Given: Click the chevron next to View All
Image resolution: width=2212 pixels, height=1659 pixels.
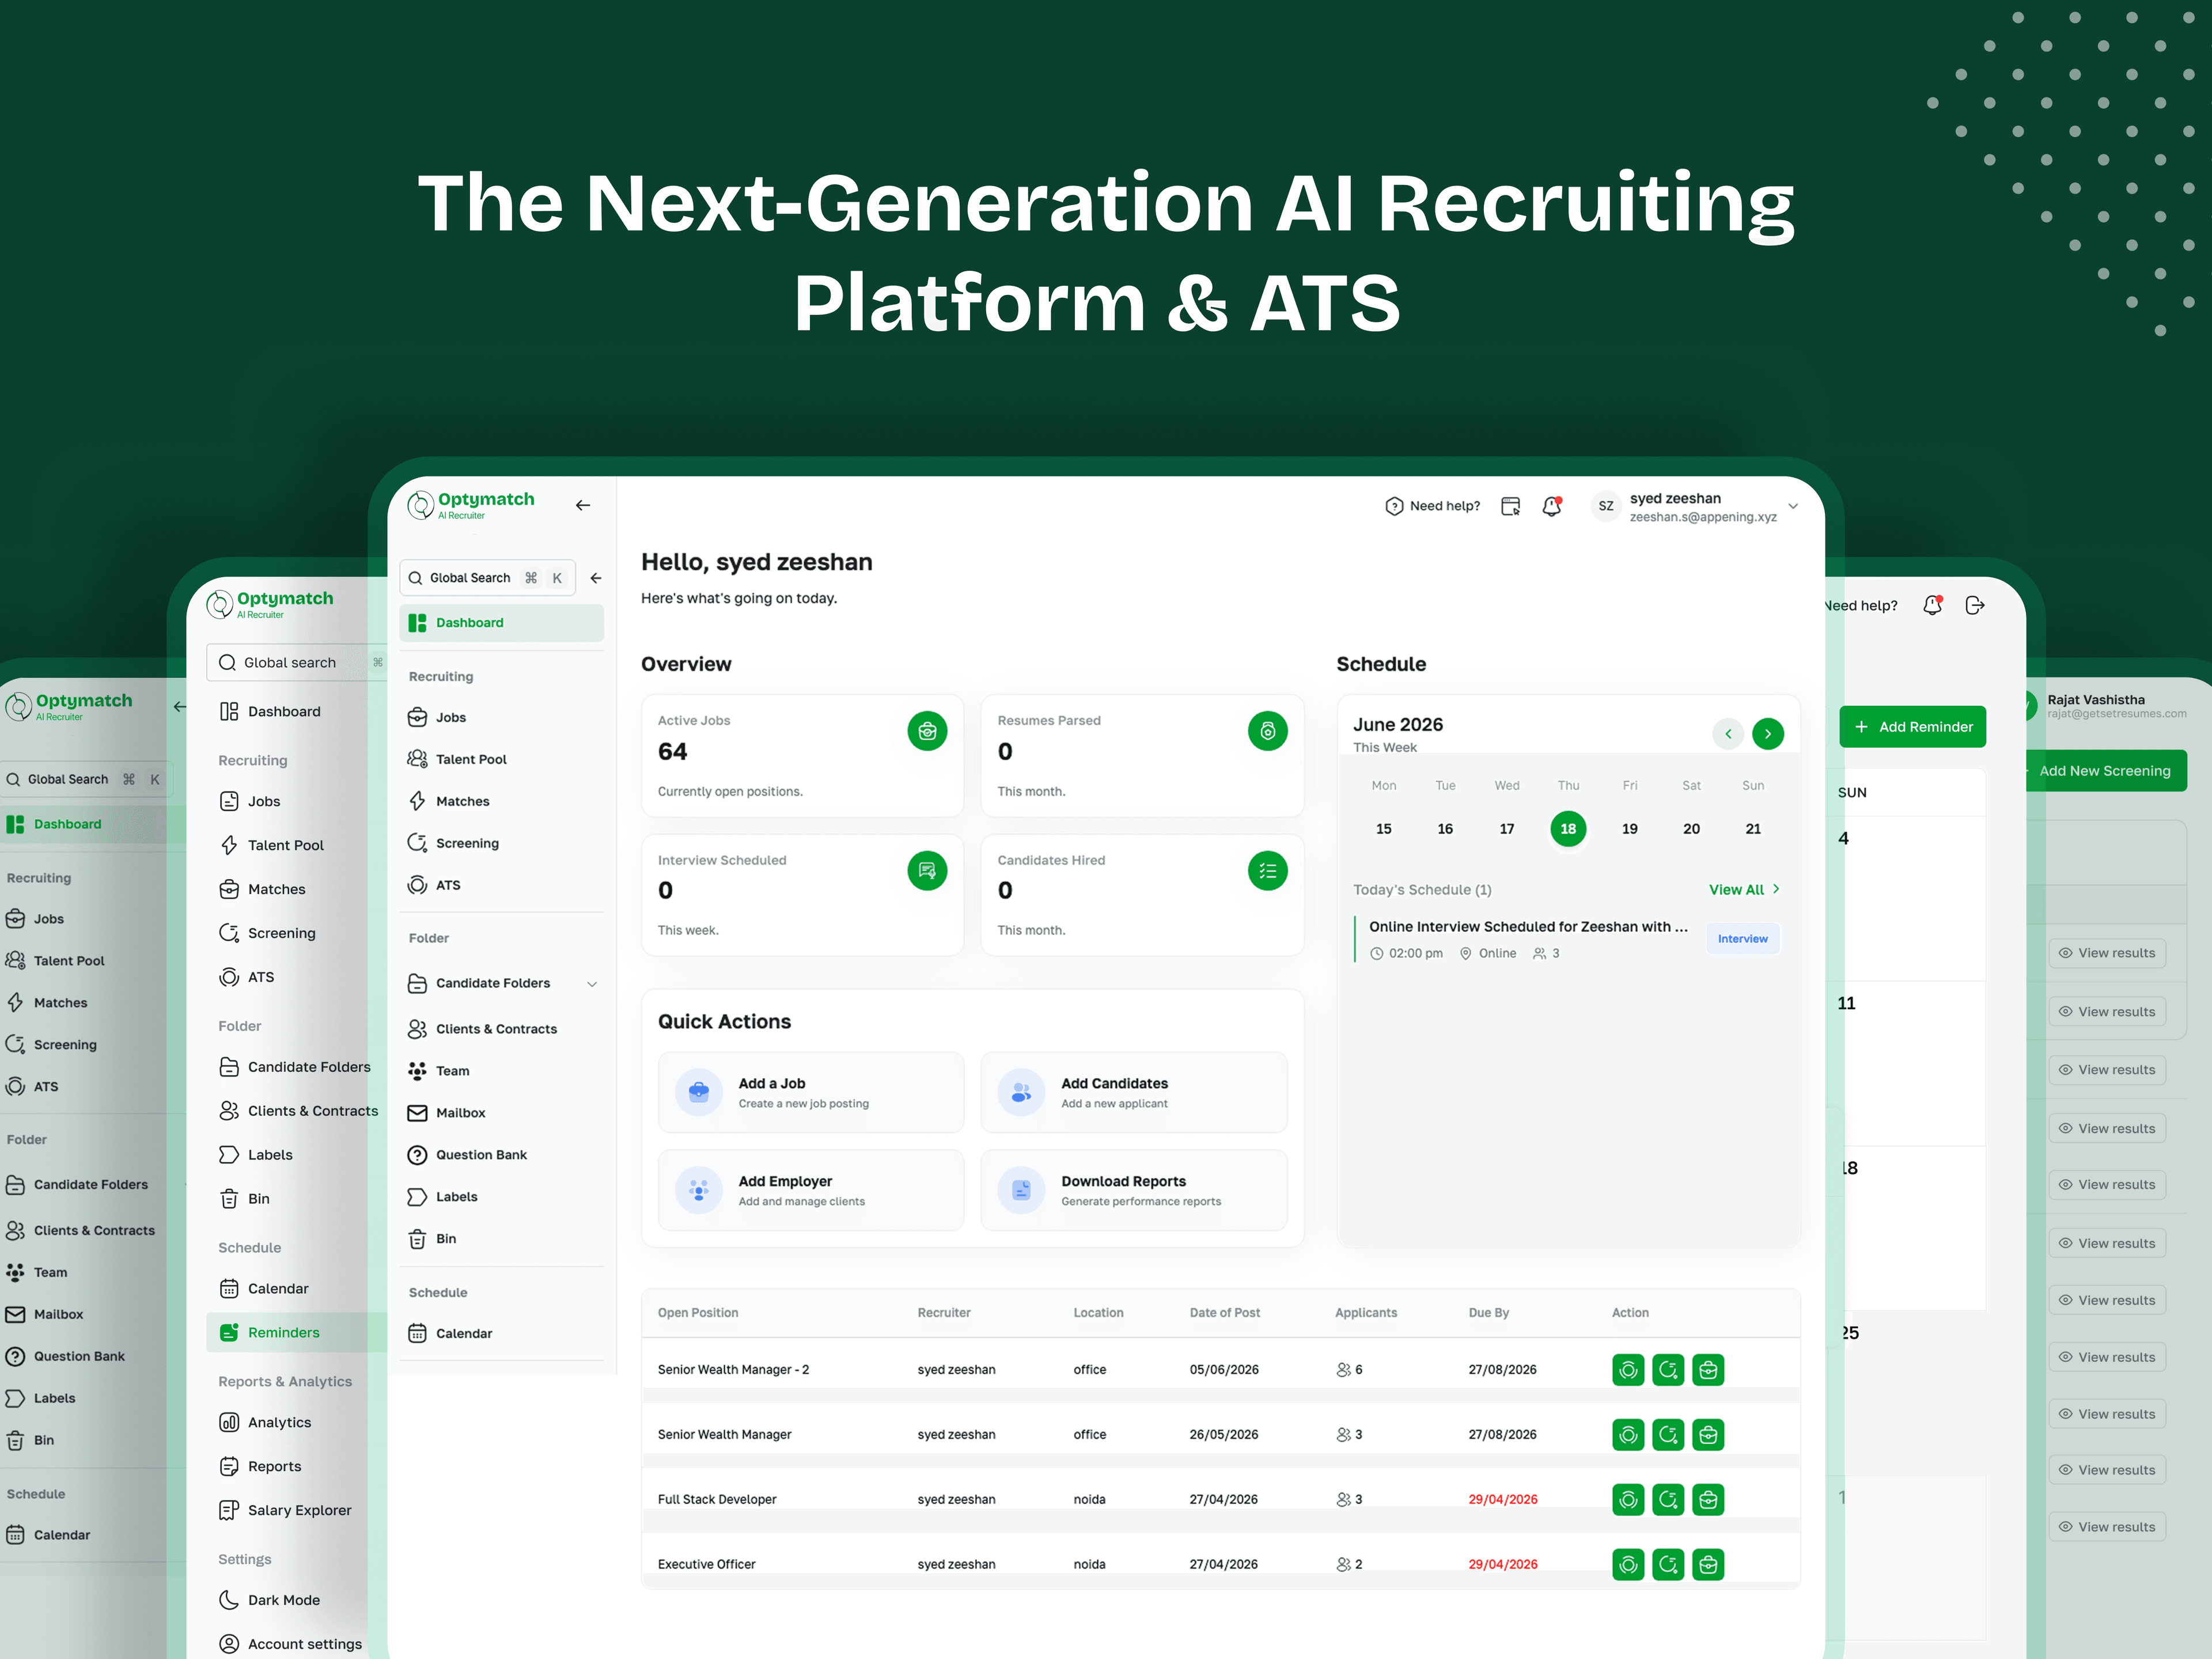Looking at the screenshot, I should pyautogui.click(x=1776, y=889).
